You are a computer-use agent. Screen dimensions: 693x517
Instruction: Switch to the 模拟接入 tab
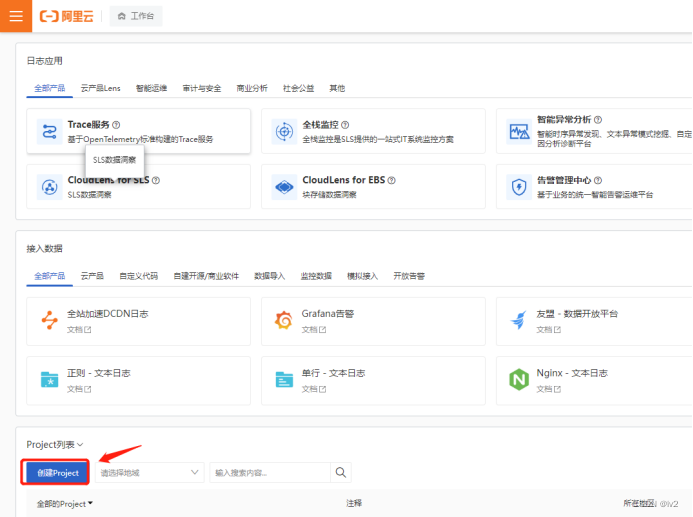(x=362, y=276)
